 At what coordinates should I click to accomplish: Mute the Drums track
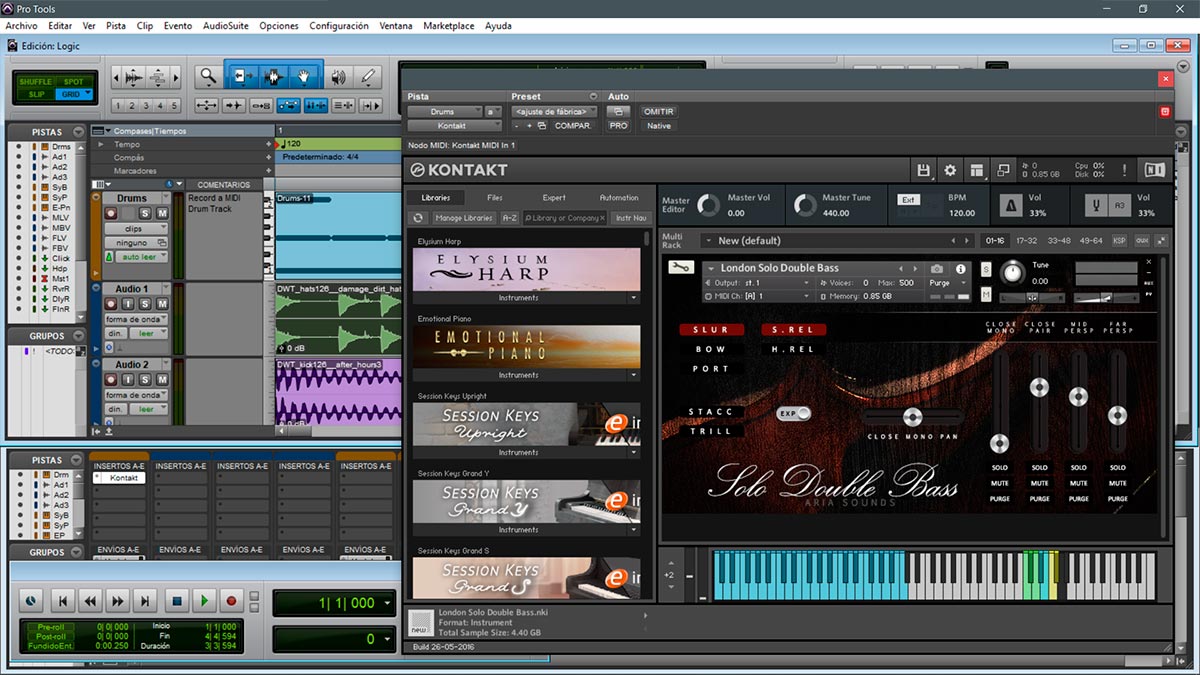[x=161, y=213]
